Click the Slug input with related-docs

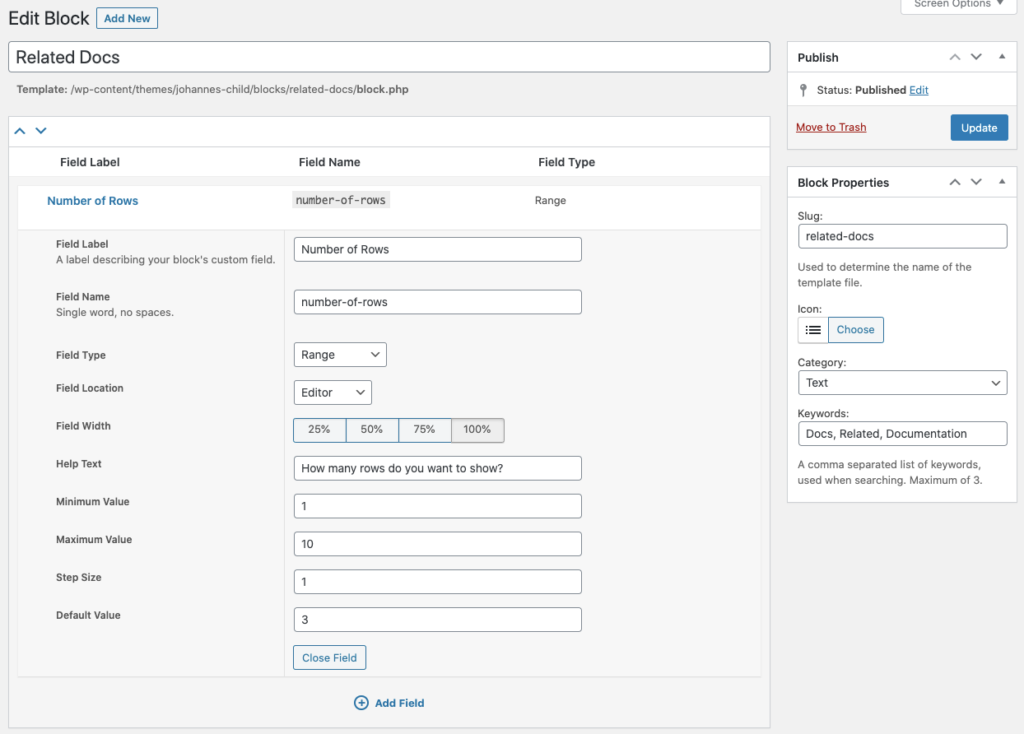903,236
